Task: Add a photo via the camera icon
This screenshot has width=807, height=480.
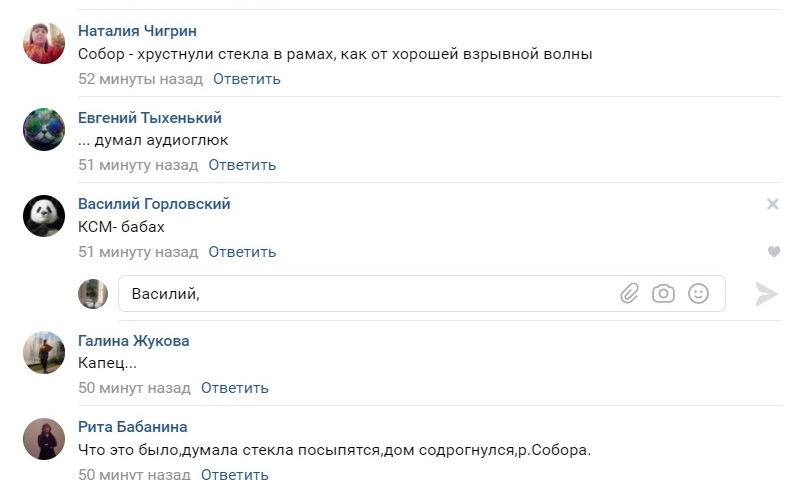Action: pyautogui.click(x=663, y=294)
